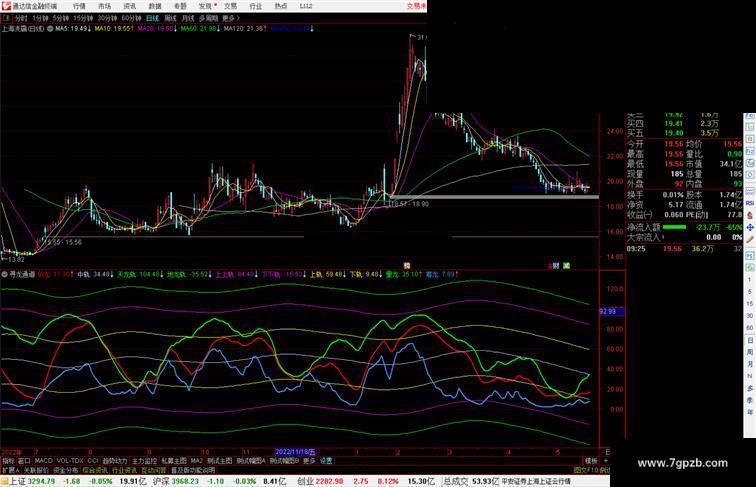Click the 多 multi-period sidebar button
Viewport: 756px width, 487px height.
click(x=750, y=388)
